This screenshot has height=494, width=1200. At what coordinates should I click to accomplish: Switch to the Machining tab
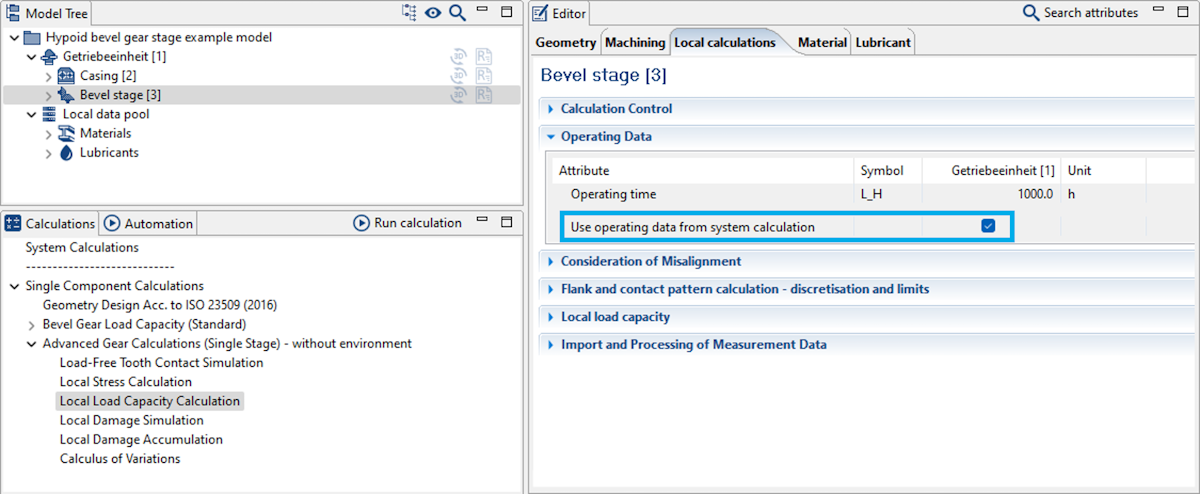click(635, 43)
